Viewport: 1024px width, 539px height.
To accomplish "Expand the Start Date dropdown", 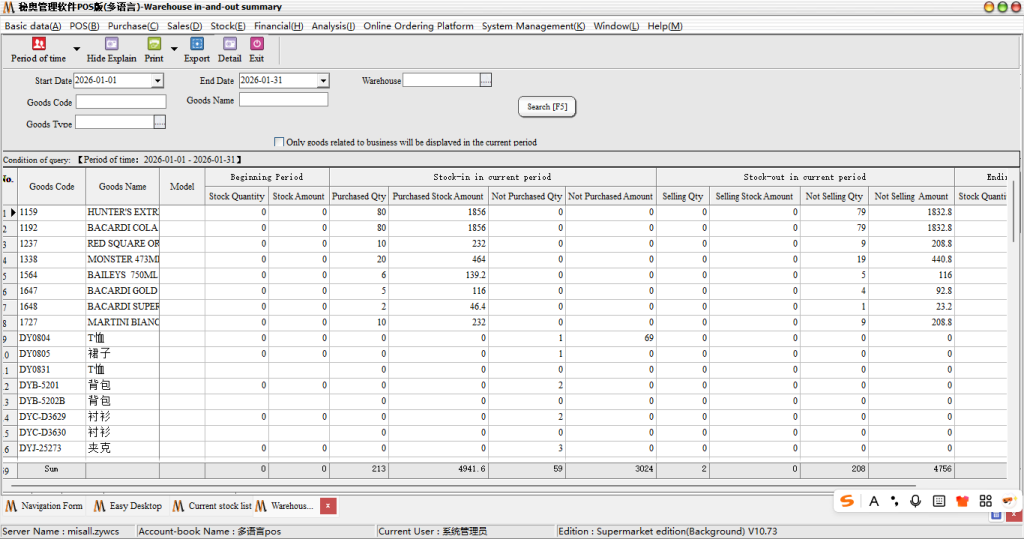I will (157, 81).
